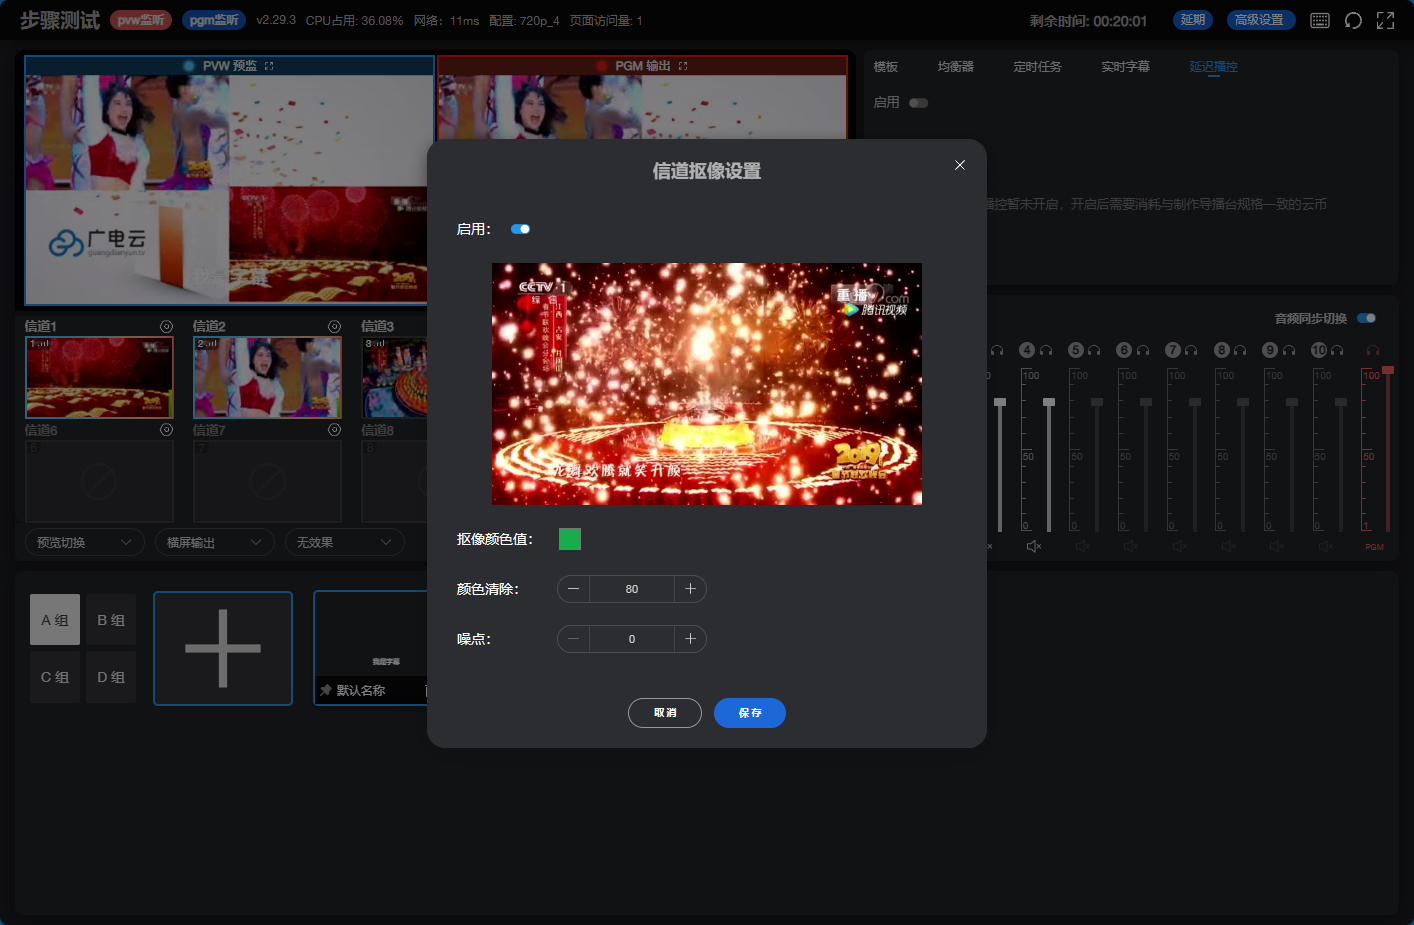This screenshot has height=925, width=1414.
Task: Open the 信道2 settings icon
Action: (x=335, y=327)
